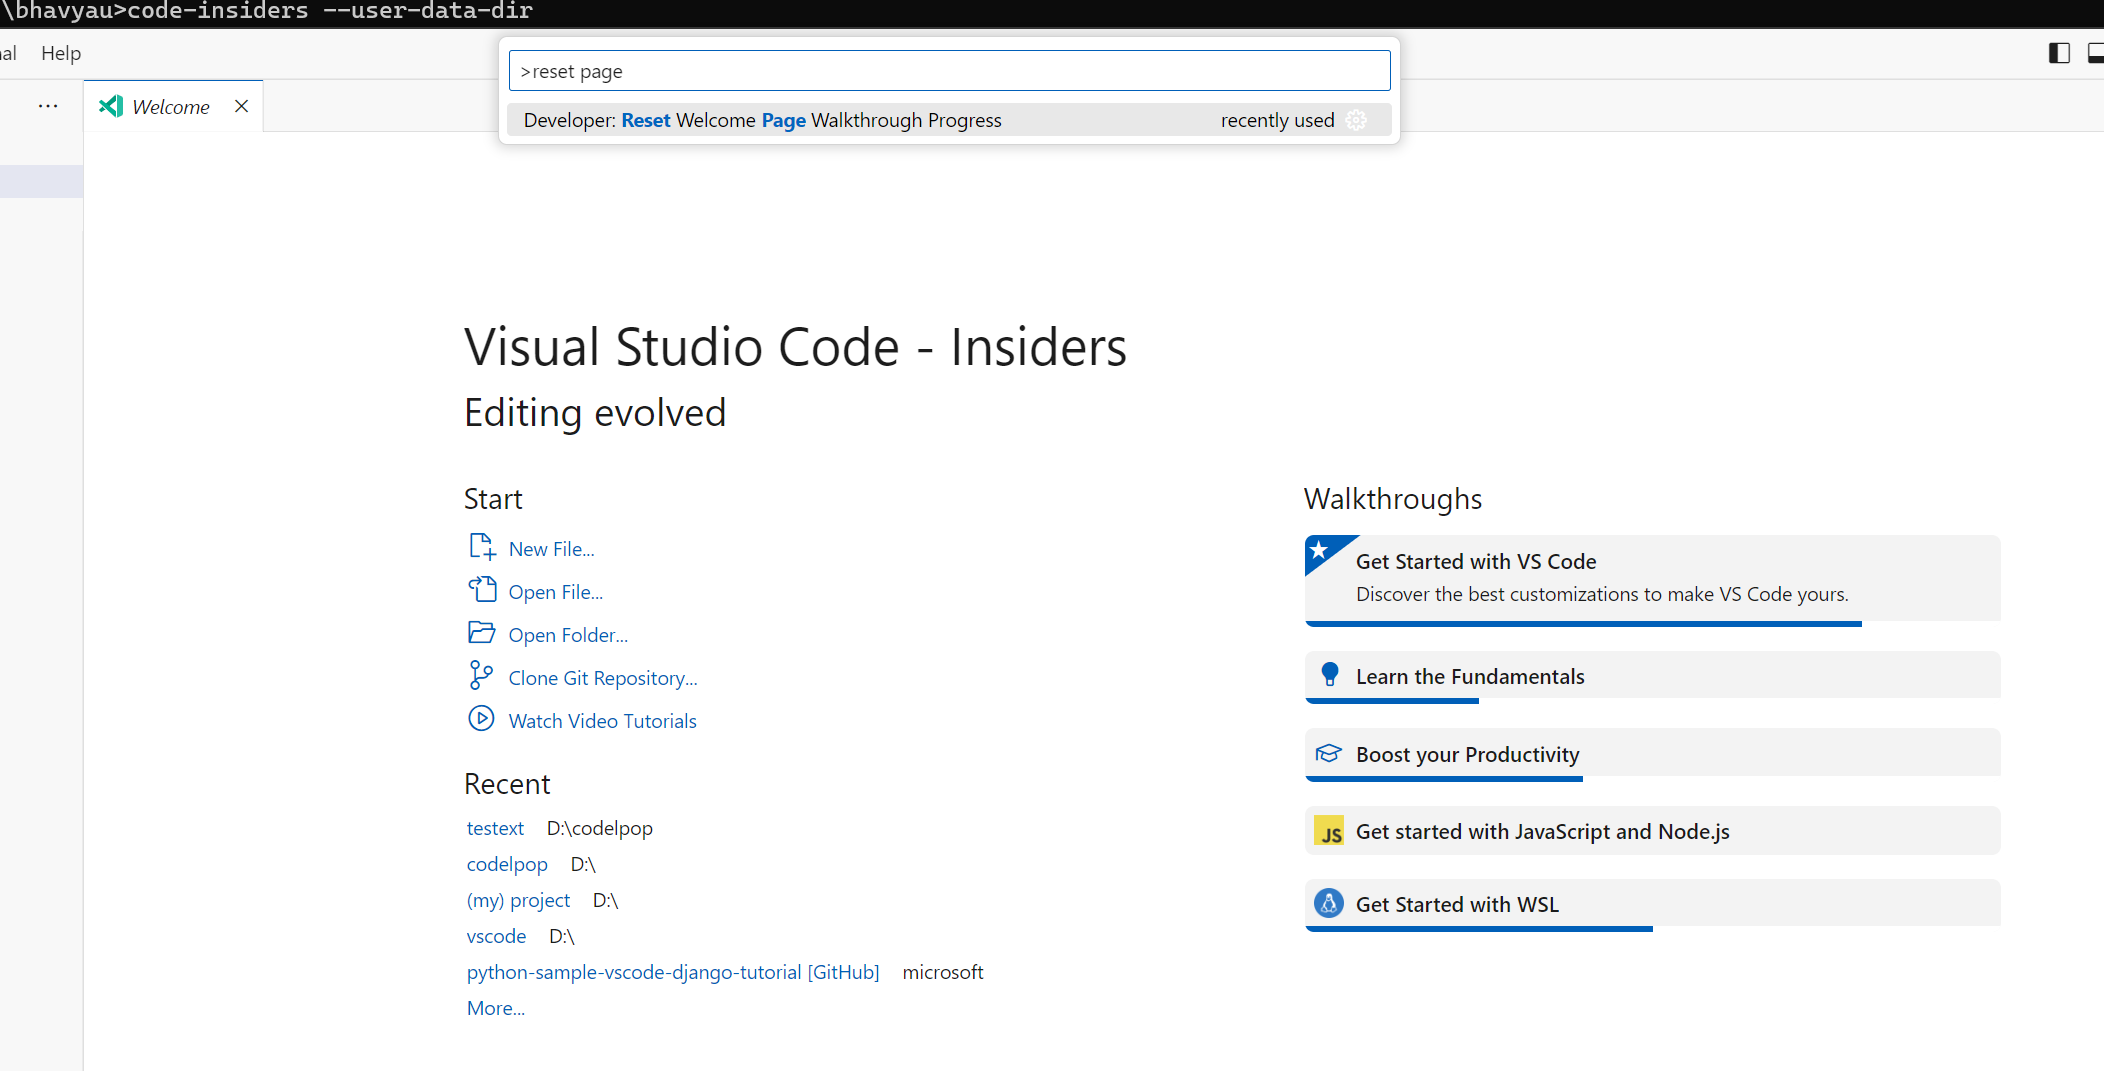Click the gear to configure the Reset command keybinding
Viewport: 2104px width, 1071px height.
(1357, 120)
